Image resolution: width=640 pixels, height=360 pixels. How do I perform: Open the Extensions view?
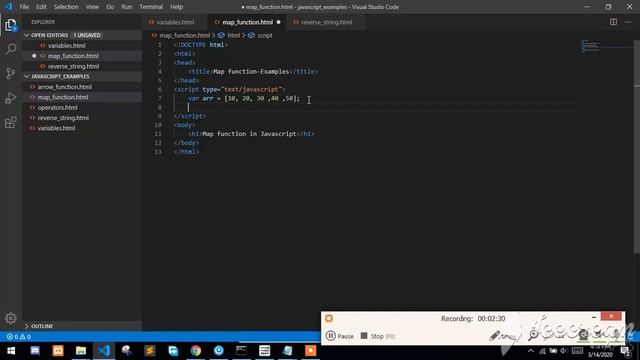pyautogui.click(x=11, y=122)
